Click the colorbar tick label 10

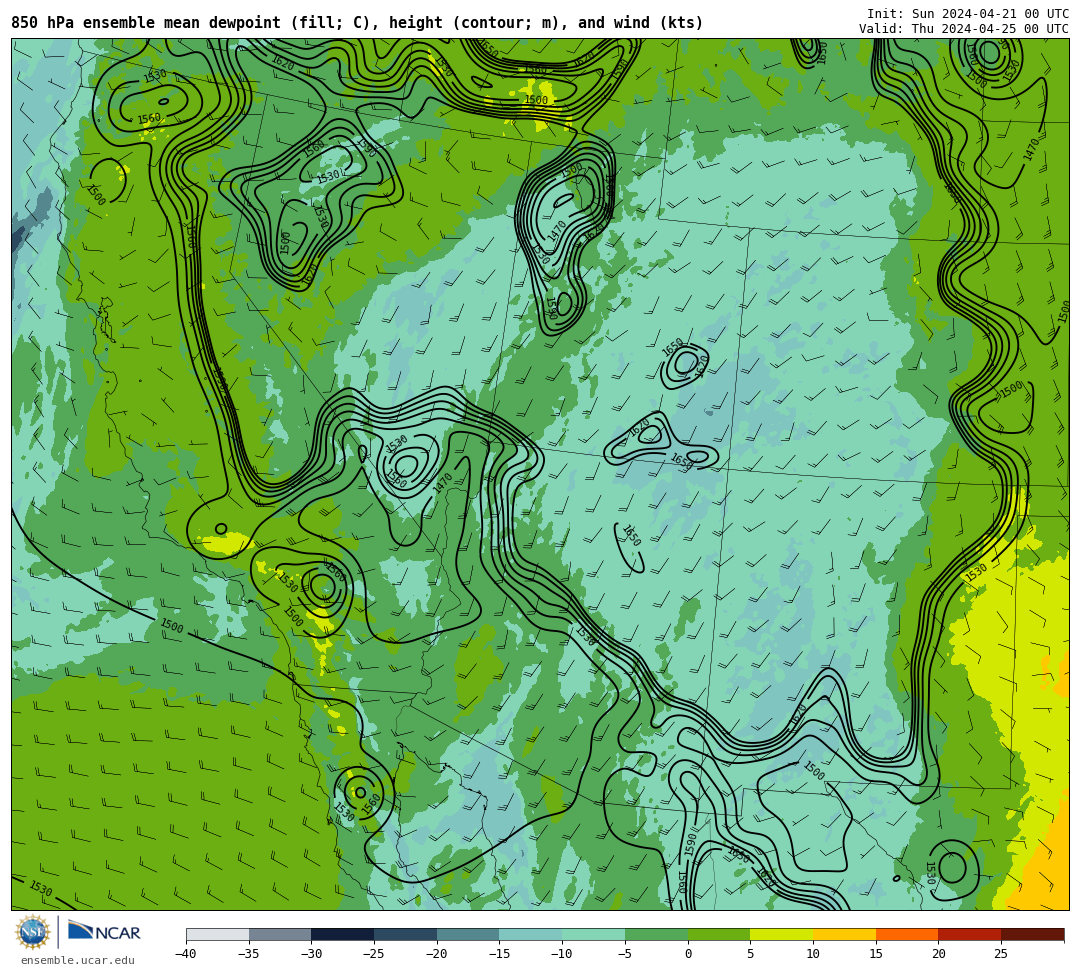[813, 954]
